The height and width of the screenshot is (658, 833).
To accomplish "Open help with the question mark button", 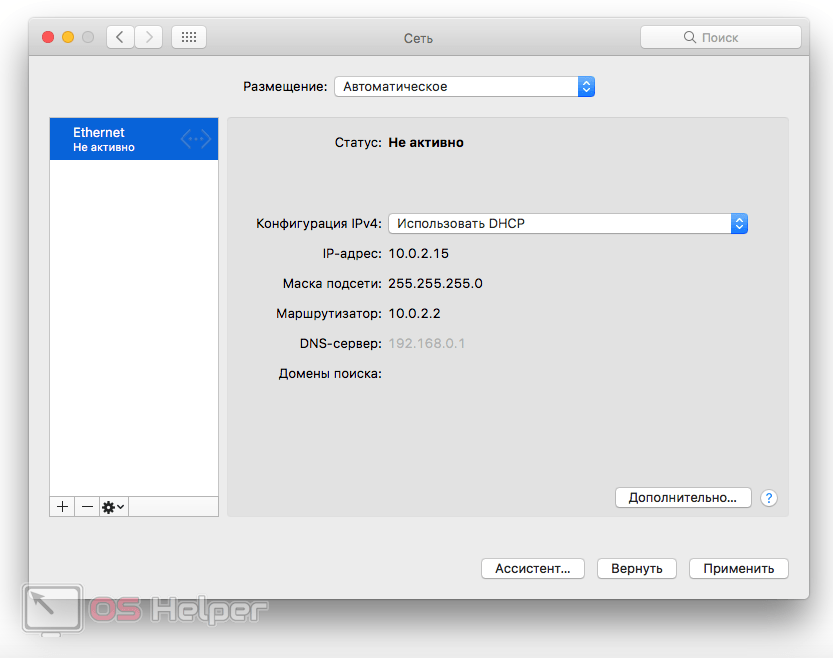I will pyautogui.click(x=769, y=498).
